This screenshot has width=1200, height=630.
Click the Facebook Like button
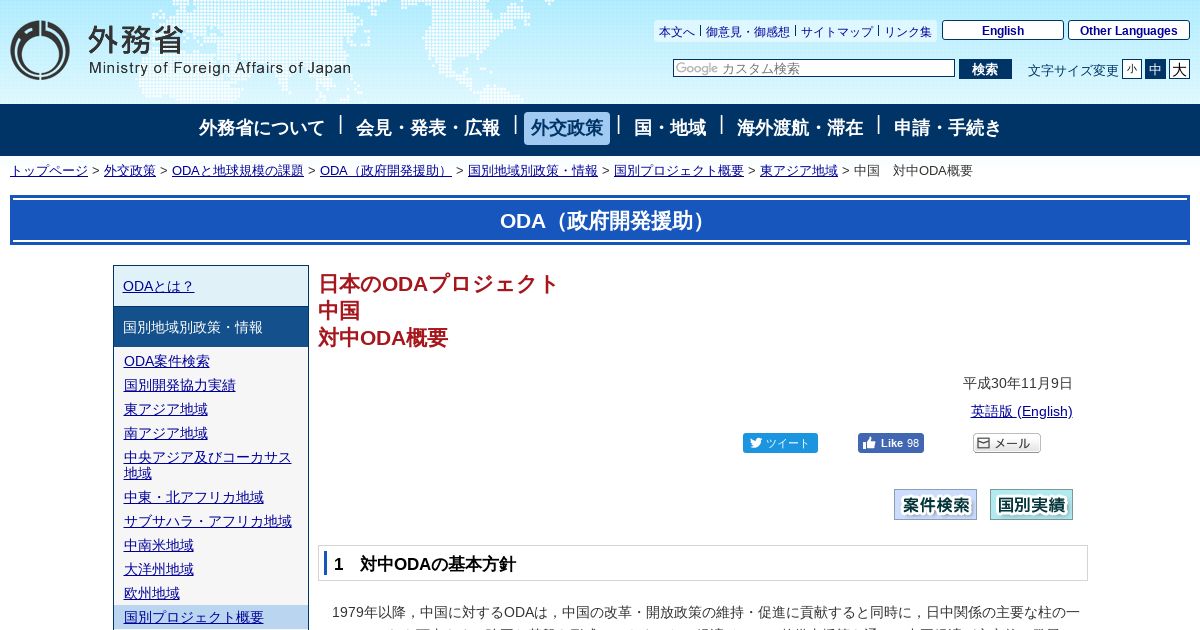click(x=891, y=443)
